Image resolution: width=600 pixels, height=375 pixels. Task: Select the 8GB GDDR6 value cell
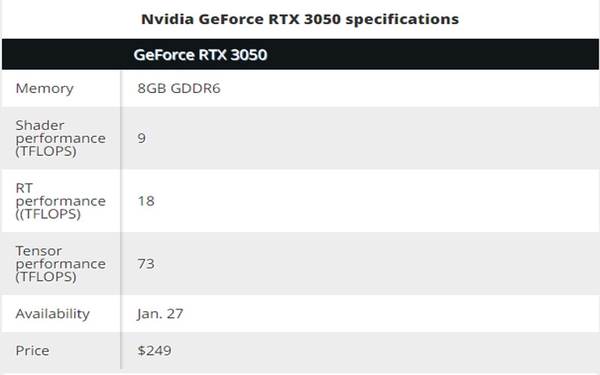[179, 88]
